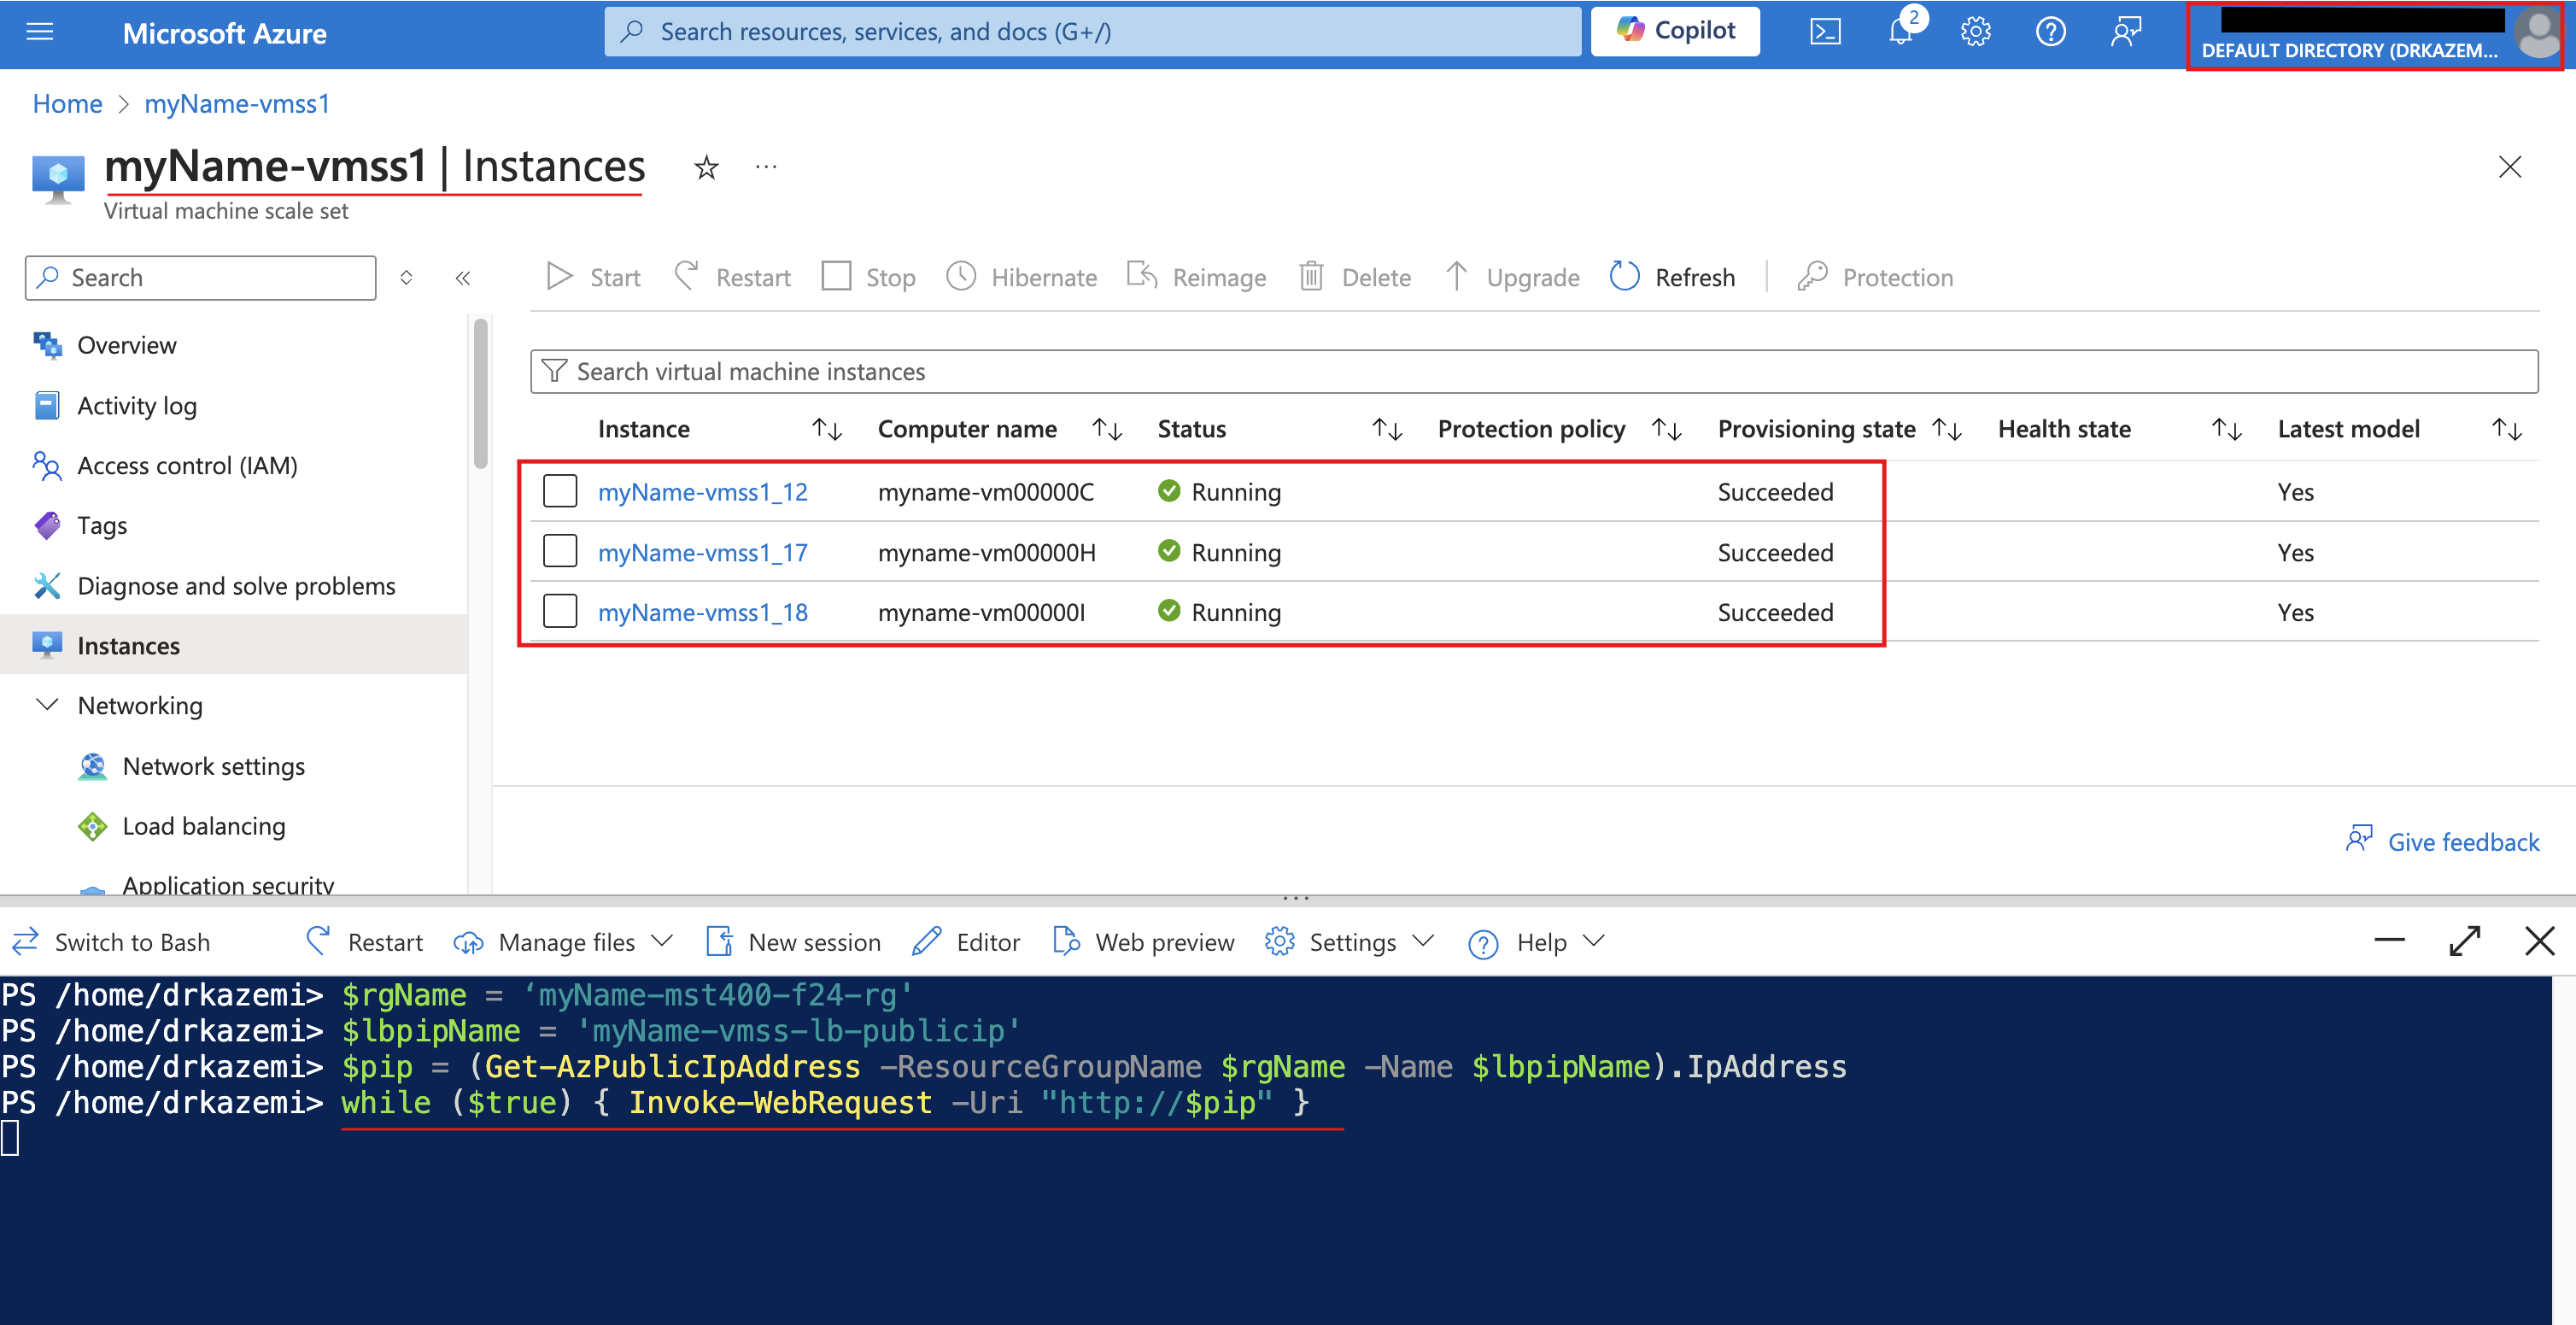This screenshot has width=2576, height=1325.
Task: Open the more options ellipsis beside title
Action: [x=766, y=167]
